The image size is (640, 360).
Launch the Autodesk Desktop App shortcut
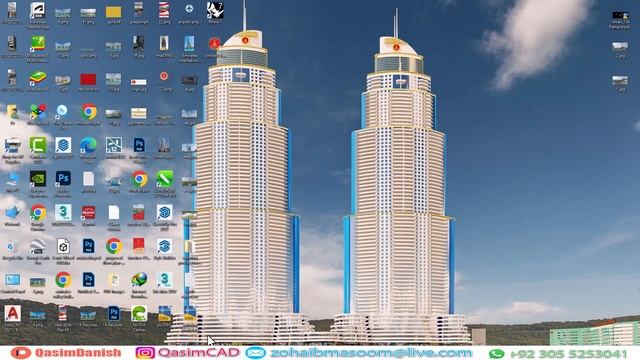pyautogui.click(x=38, y=11)
